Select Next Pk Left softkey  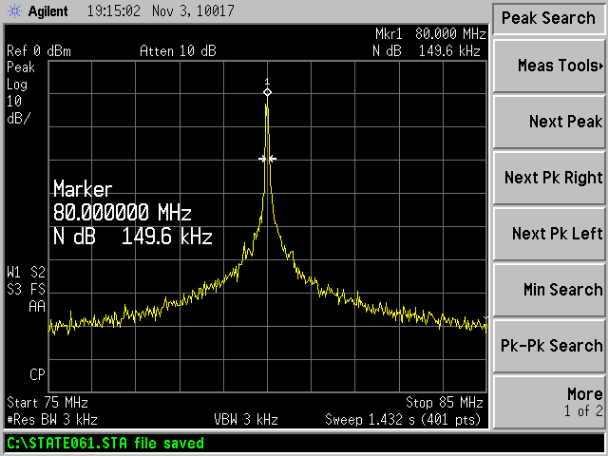[x=549, y=233]
